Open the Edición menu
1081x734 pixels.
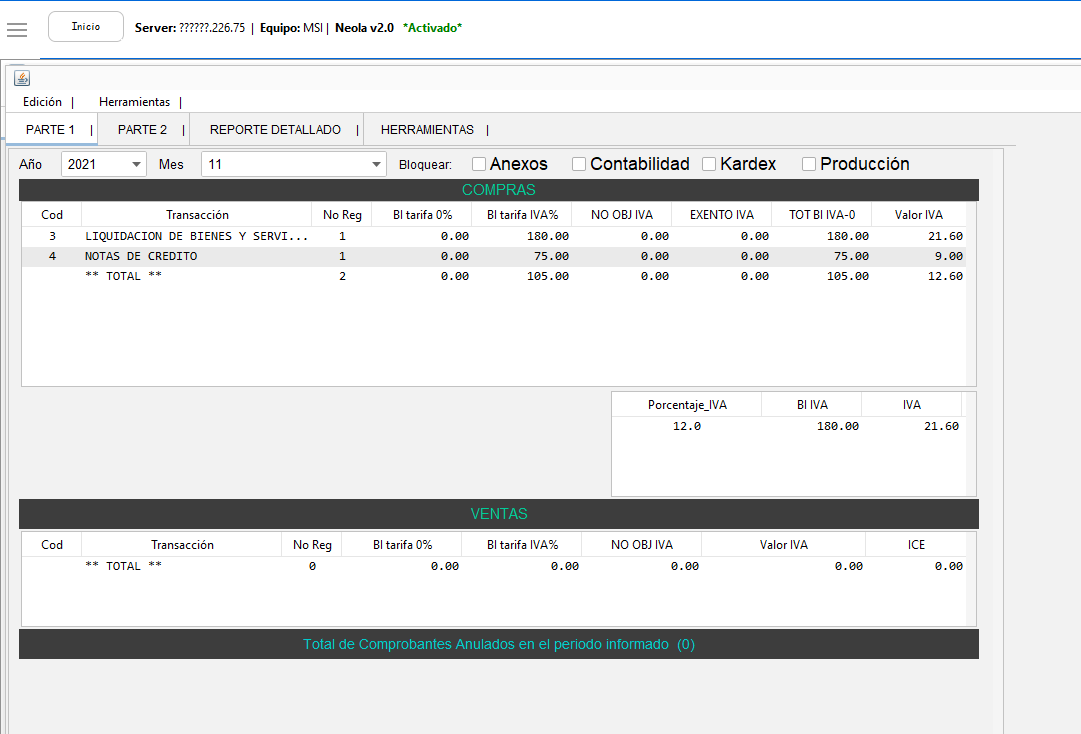pyautogui.click(x=42, y=102)
